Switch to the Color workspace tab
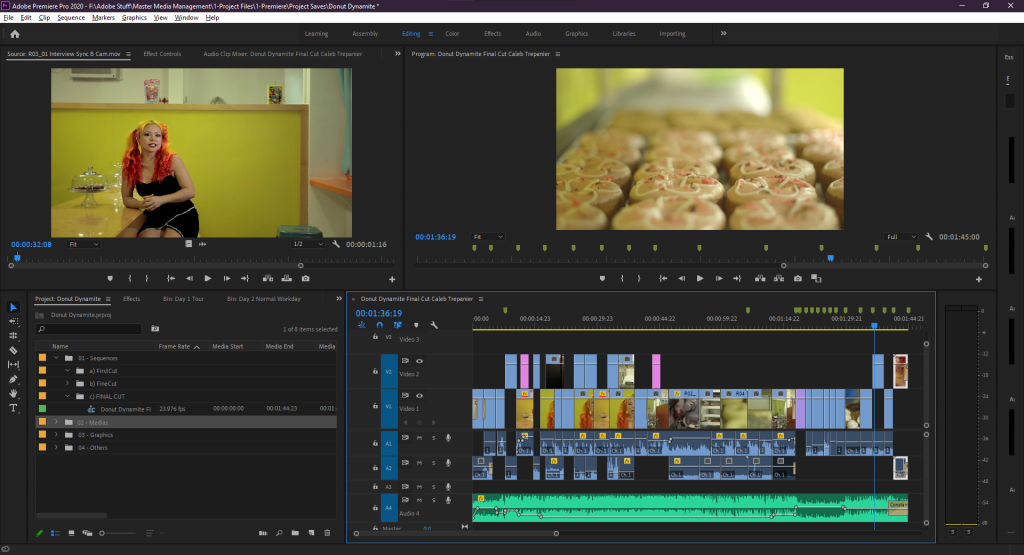Viewport: 1024px width, 555px height. [x=452, y=34]
